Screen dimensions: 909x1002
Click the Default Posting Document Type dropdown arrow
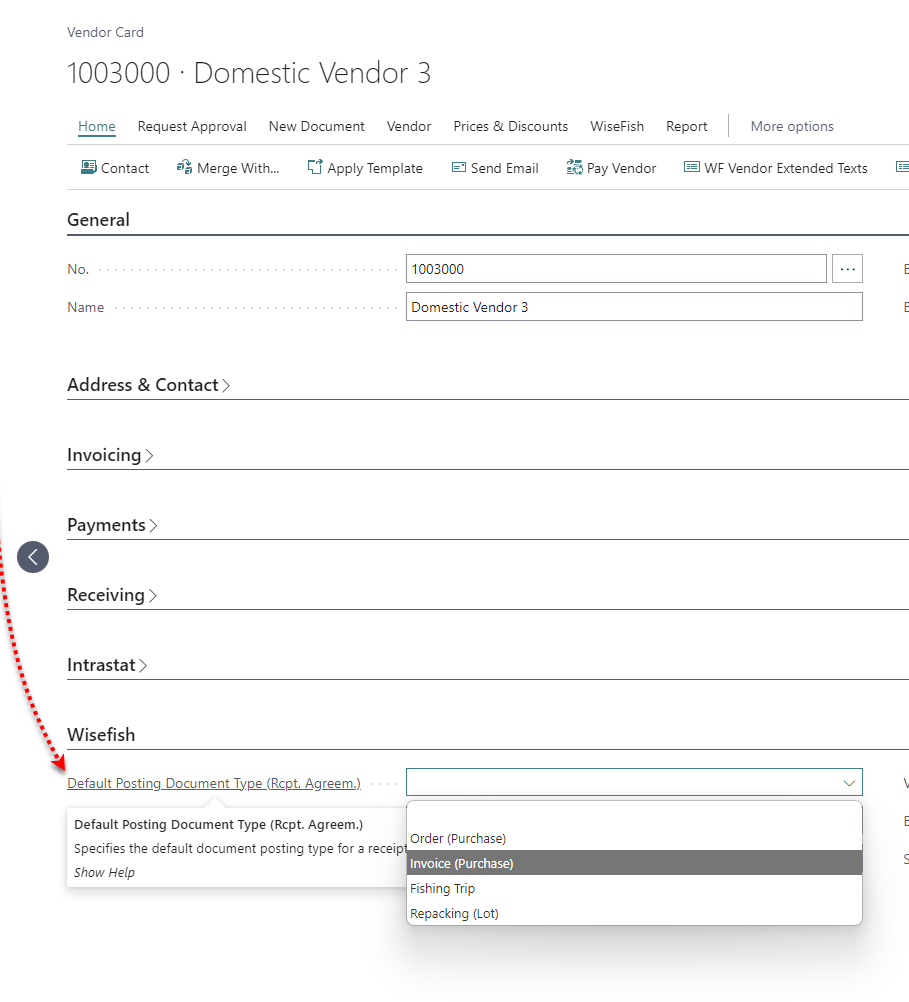coord(849,783)
